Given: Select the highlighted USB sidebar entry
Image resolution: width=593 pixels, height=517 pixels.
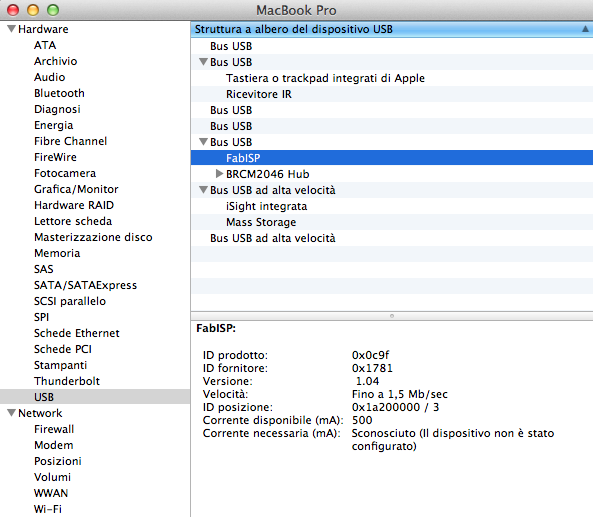Looking at the screenshot, I should pos(95,397).
